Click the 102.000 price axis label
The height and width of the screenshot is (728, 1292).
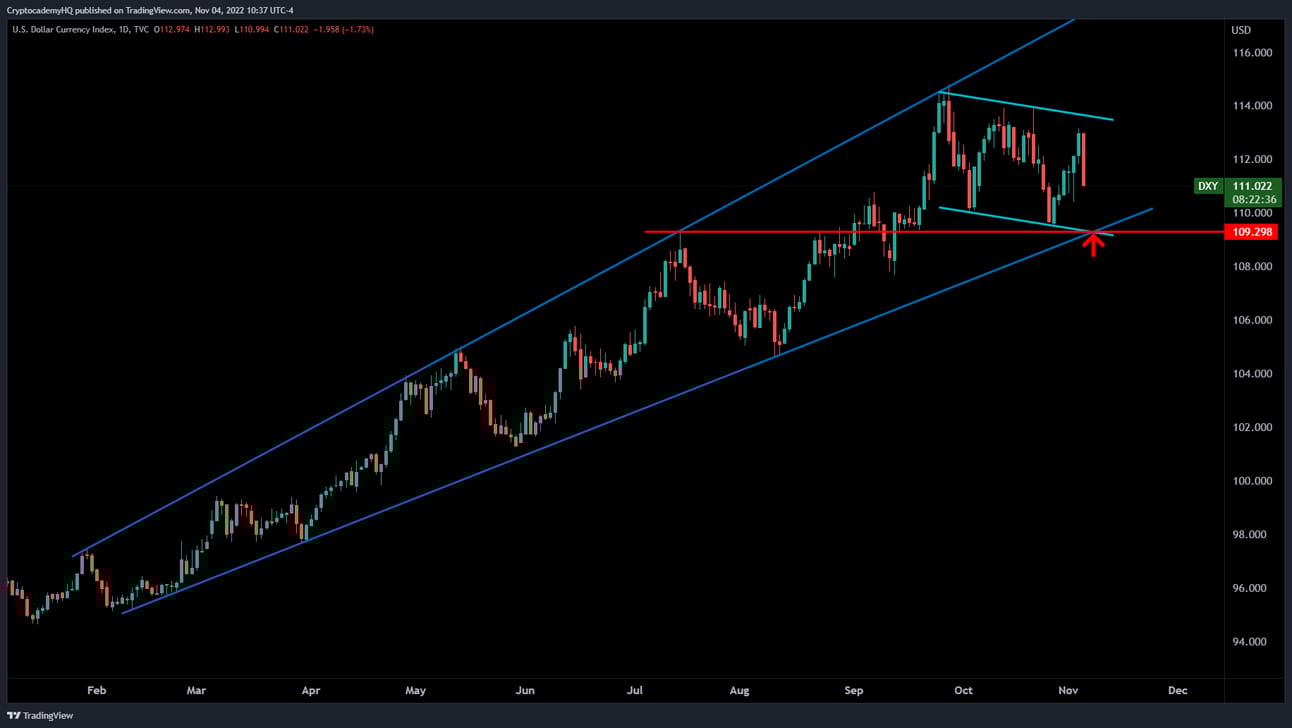click(x=1251, y=427)
